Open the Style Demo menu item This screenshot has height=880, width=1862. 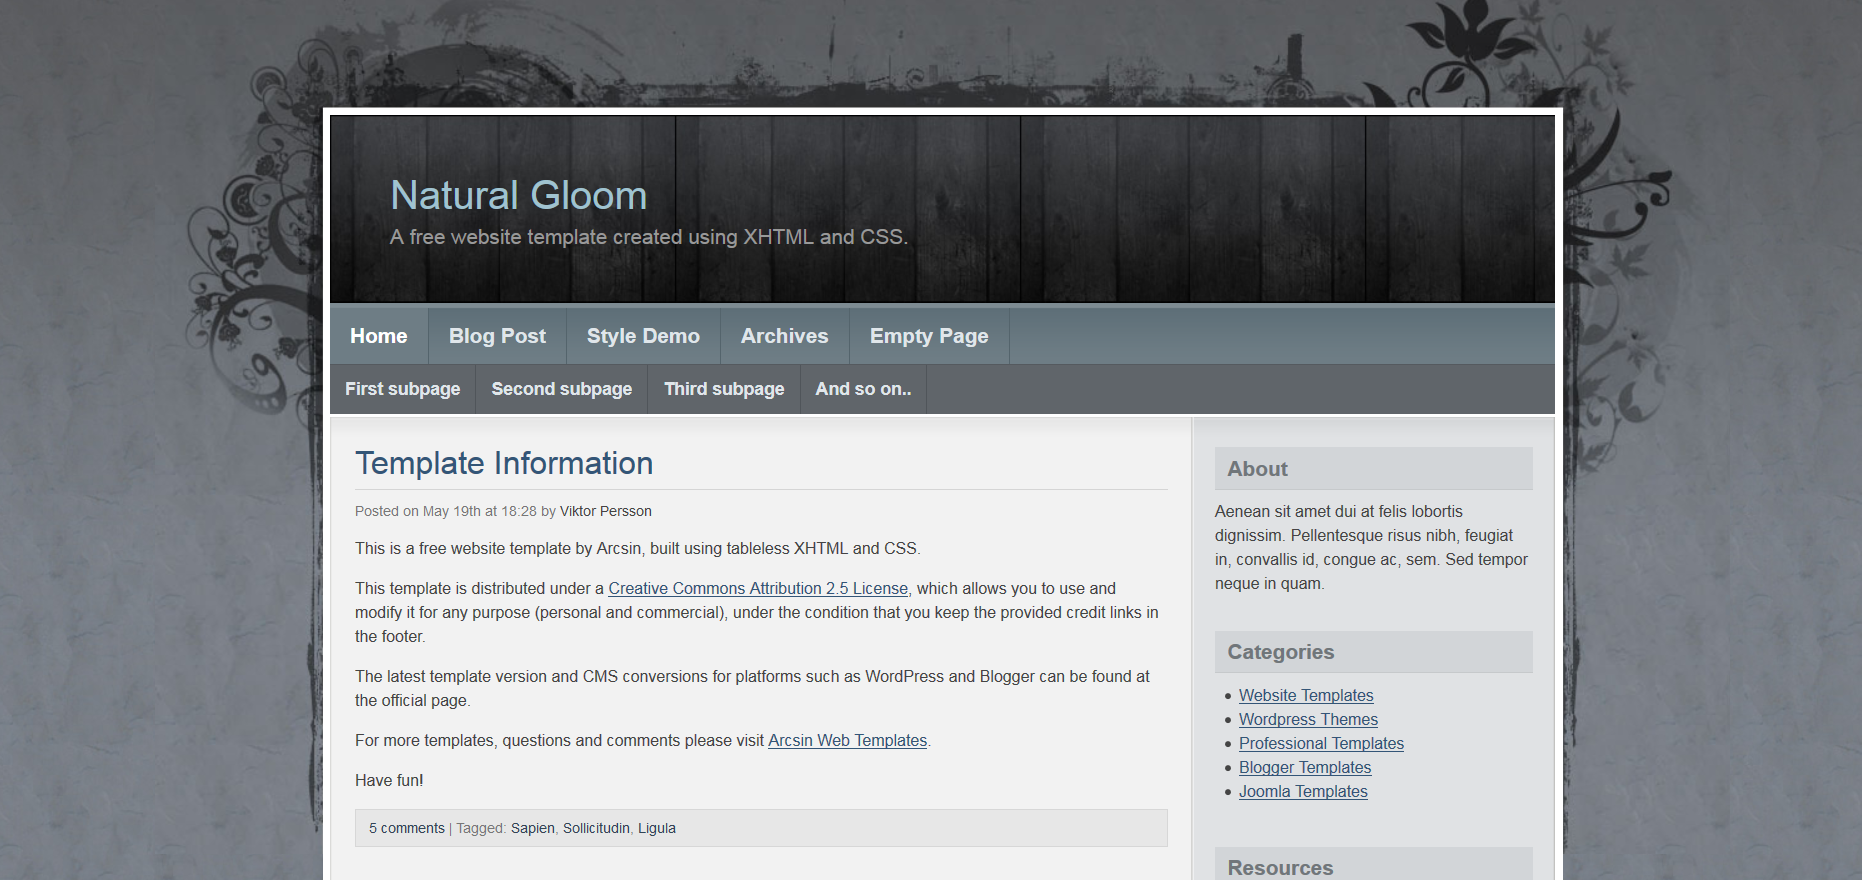(x=643, y=337)
